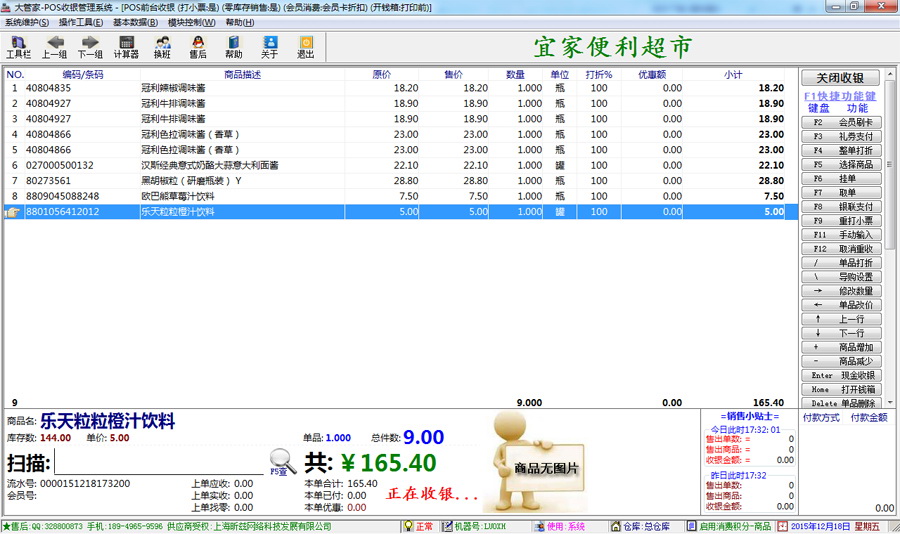
Task: Click the 小计 column header
Action: (733, 75)
